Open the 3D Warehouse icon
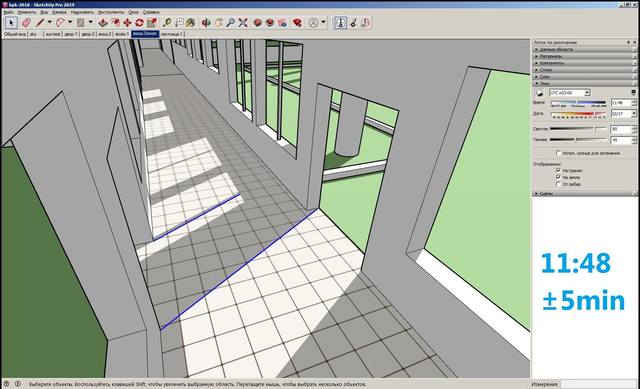640x389 pixels. pyautogui.click(x=258, y=23)
